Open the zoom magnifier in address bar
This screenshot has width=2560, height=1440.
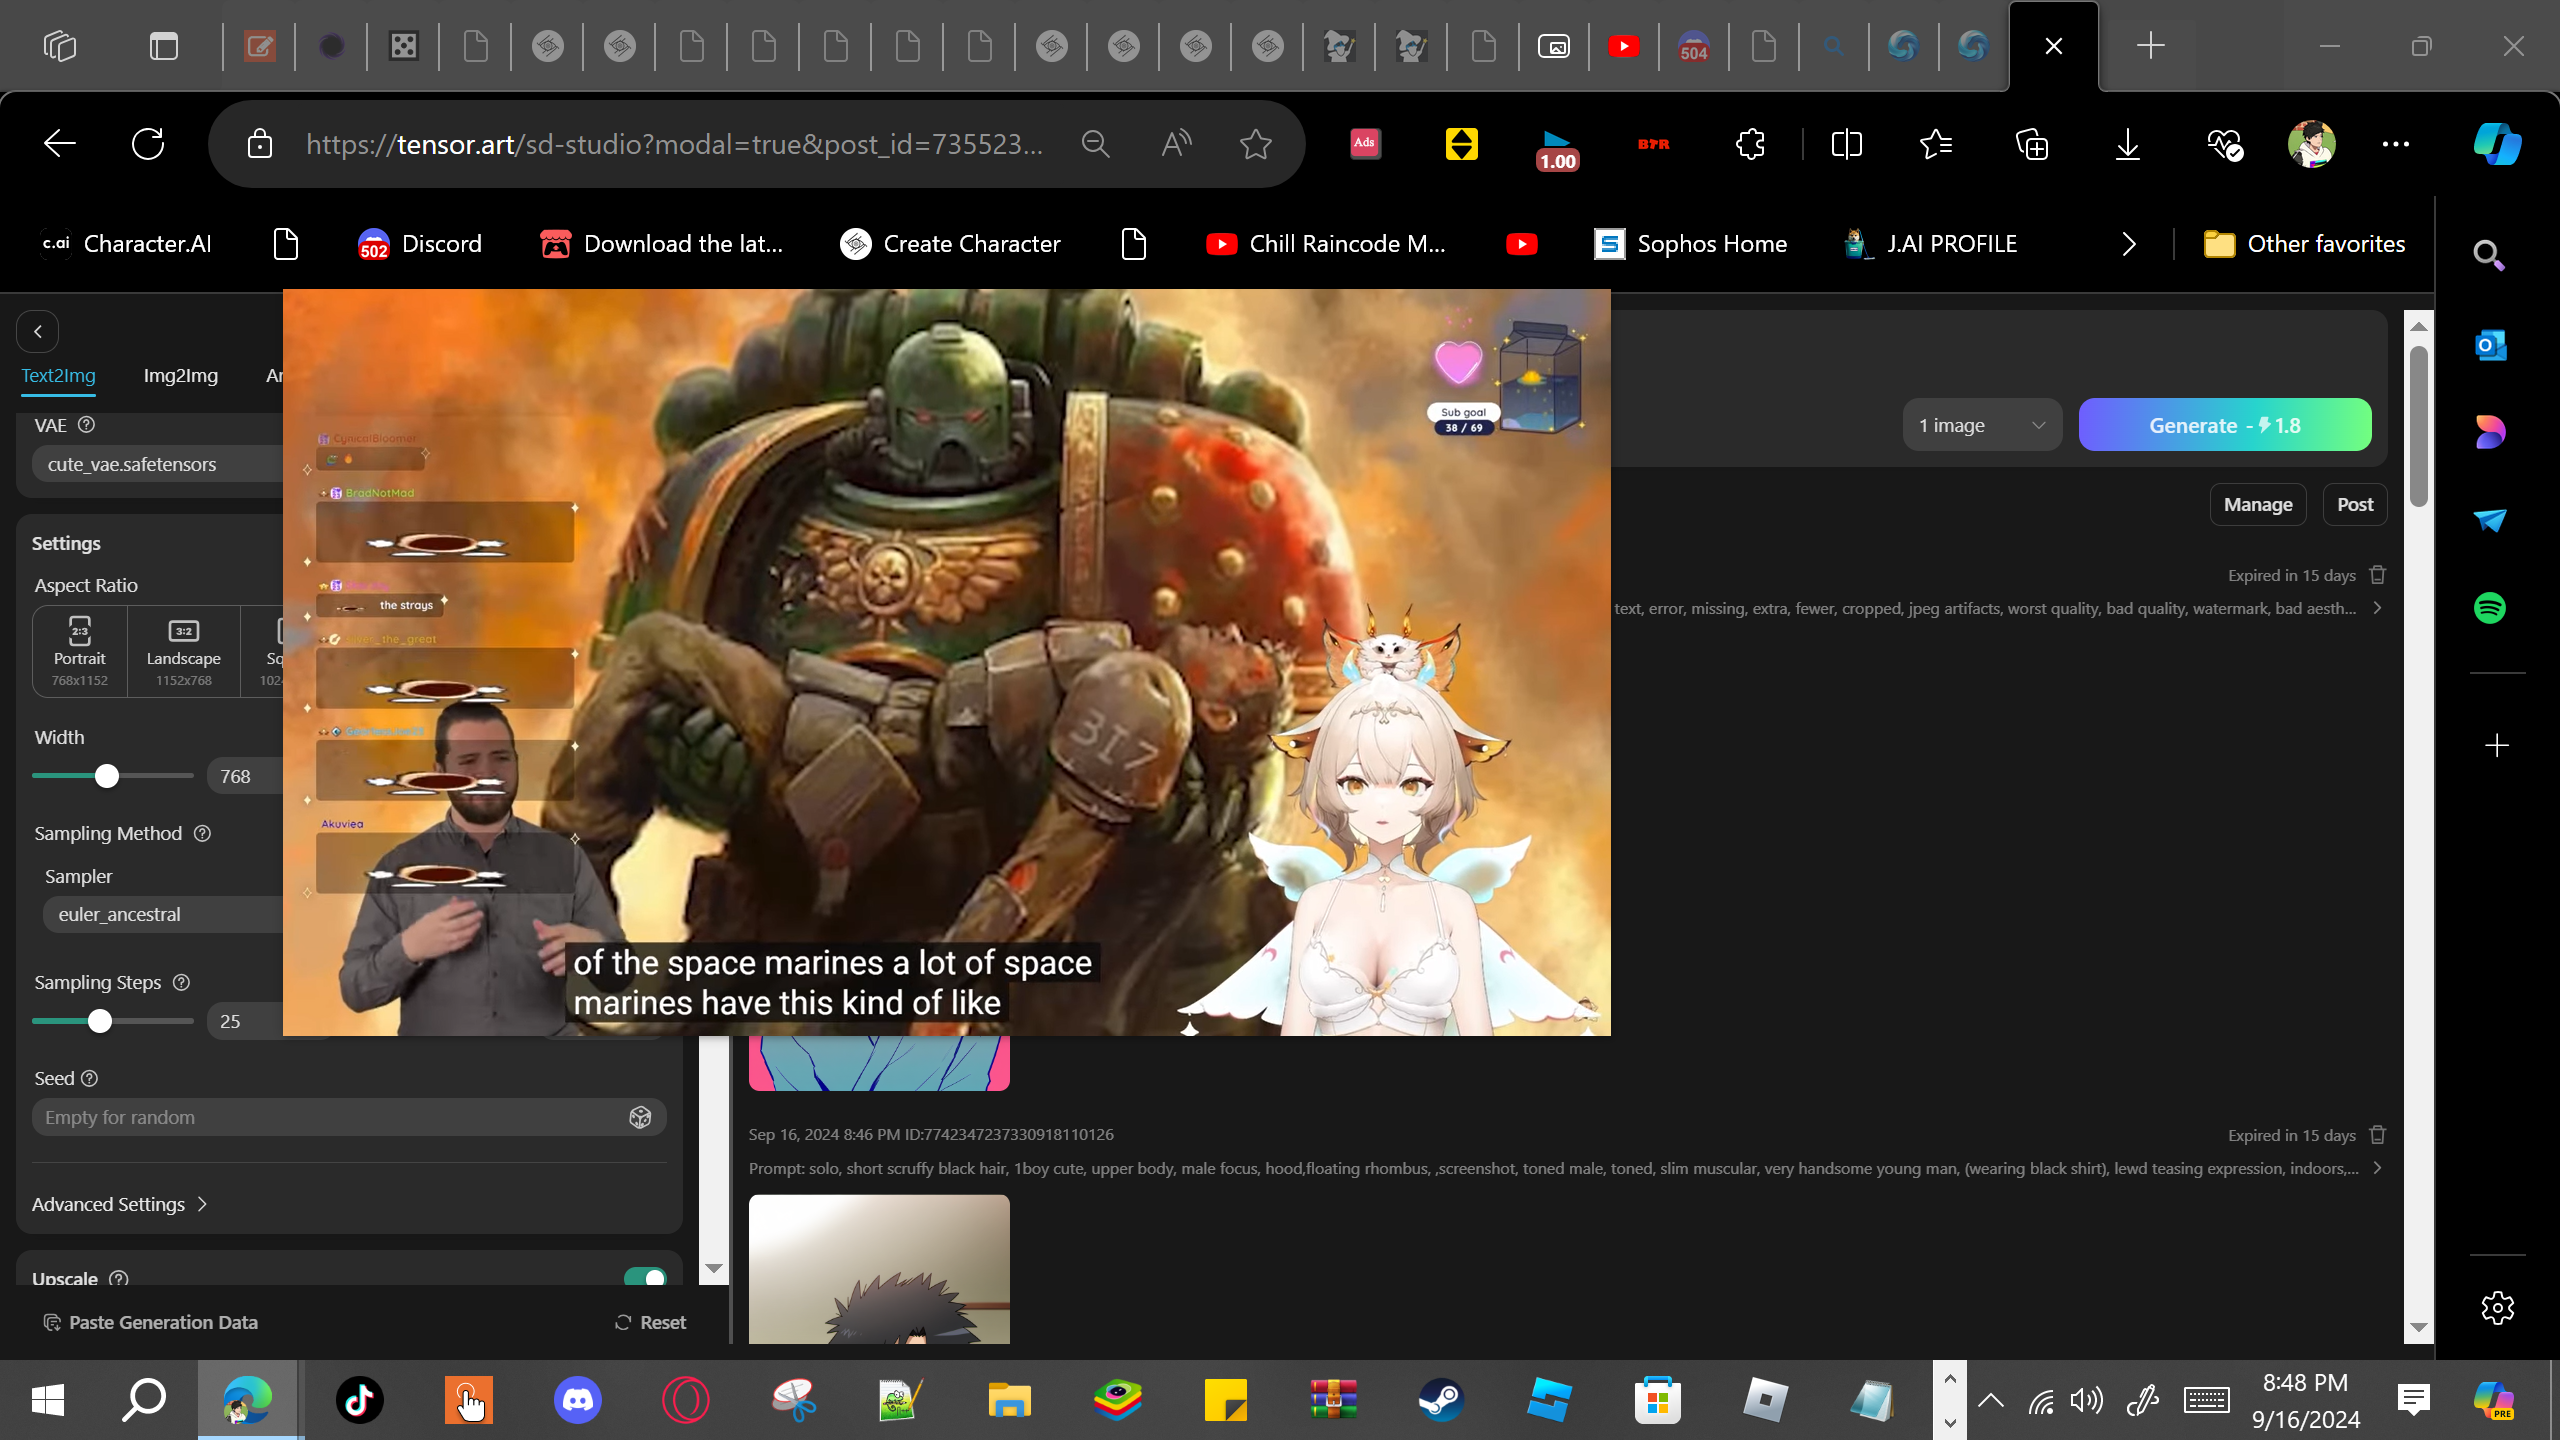pos(1096,144)
